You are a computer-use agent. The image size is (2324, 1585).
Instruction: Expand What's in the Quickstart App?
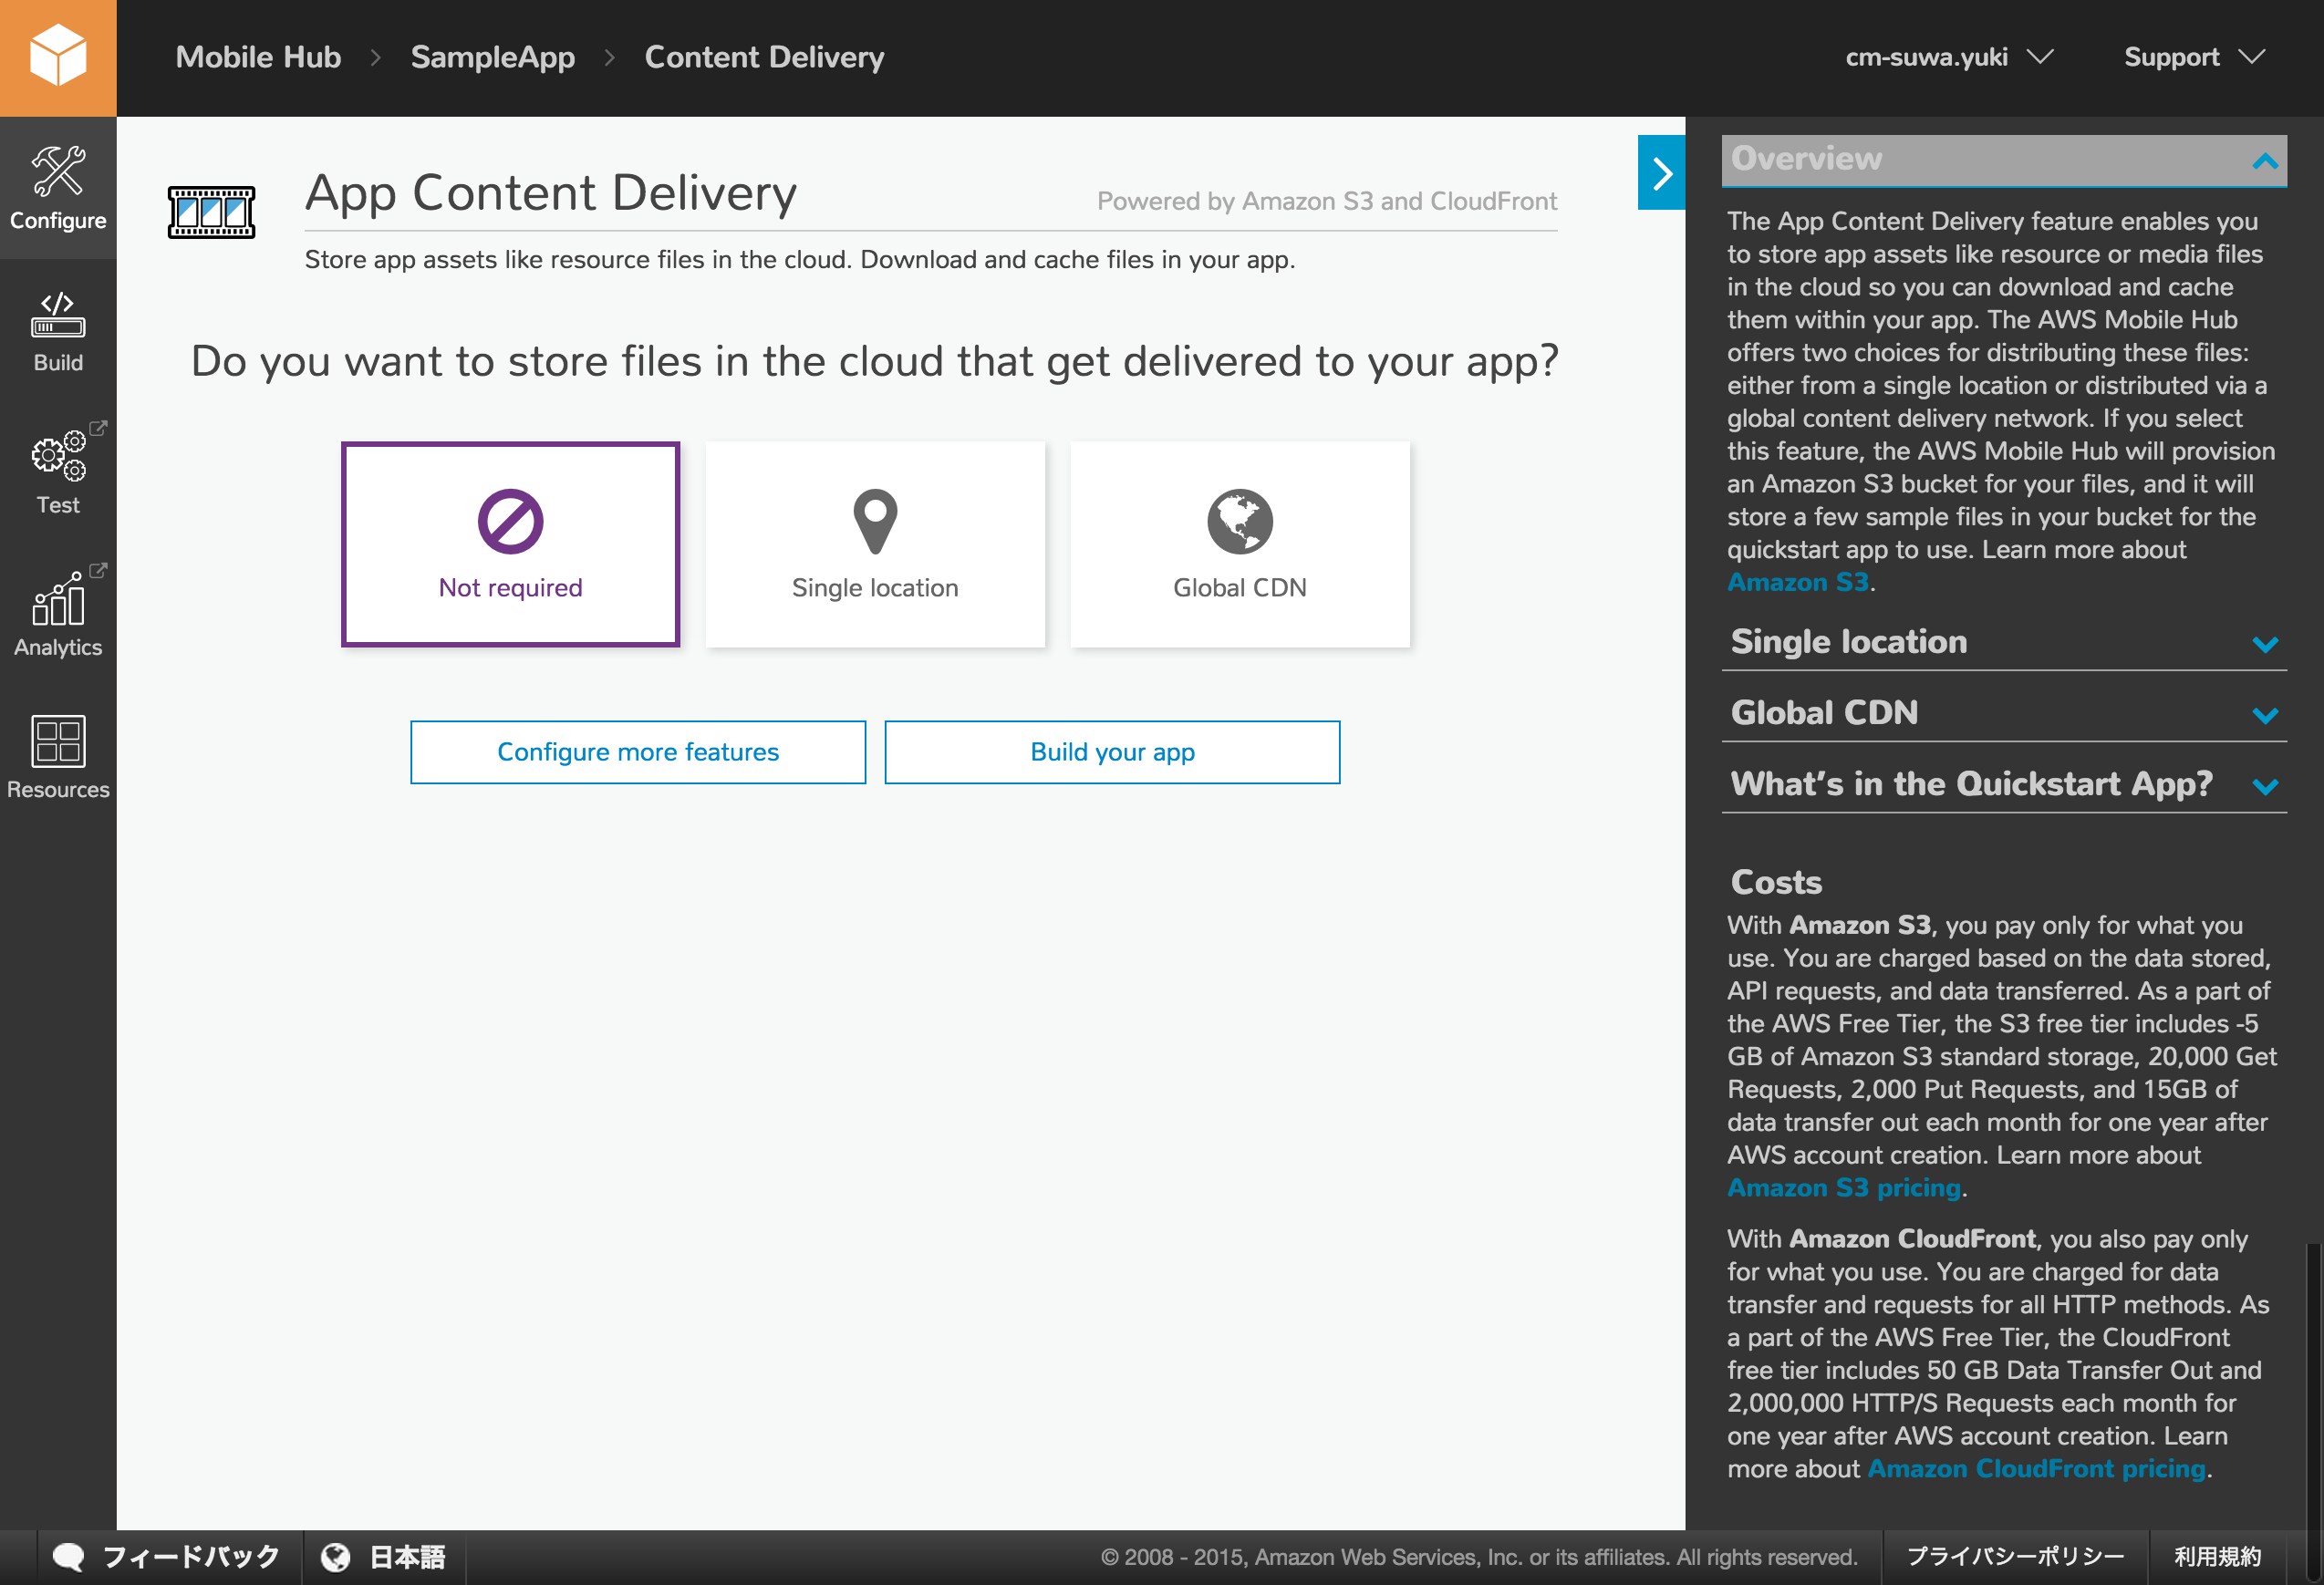point(2004,784)
